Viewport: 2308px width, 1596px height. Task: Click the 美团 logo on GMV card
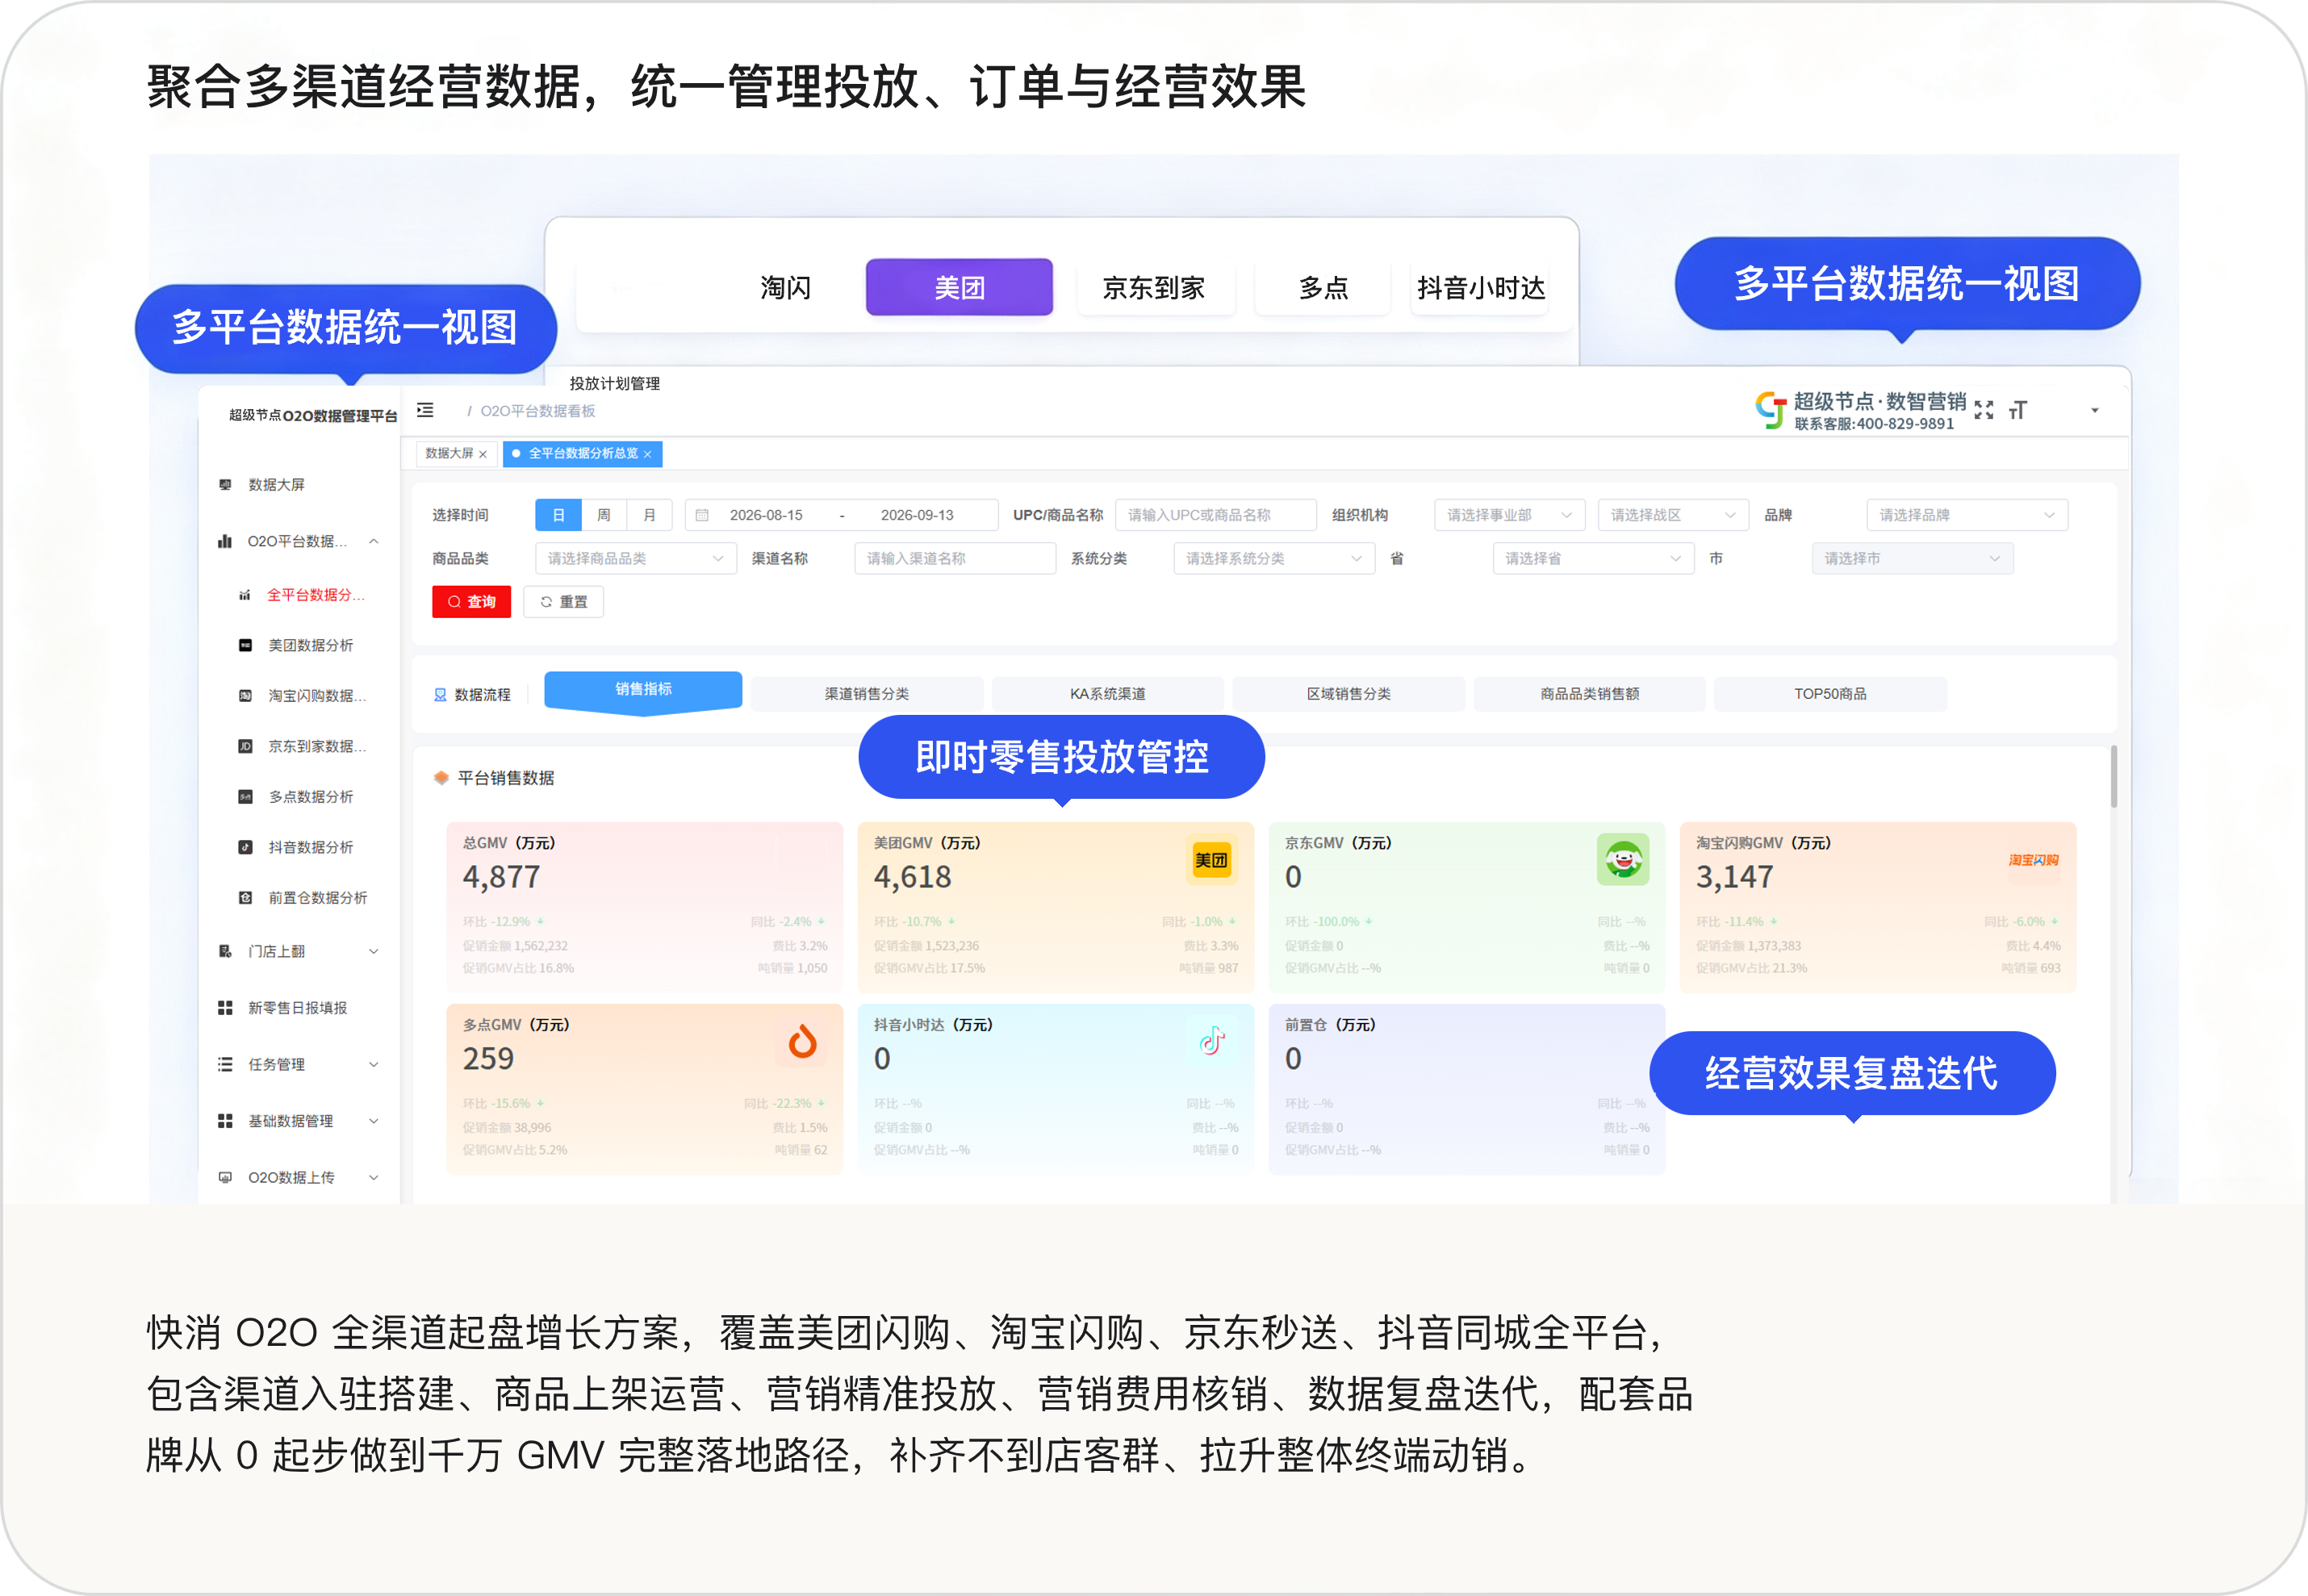tap(1211, 860)
